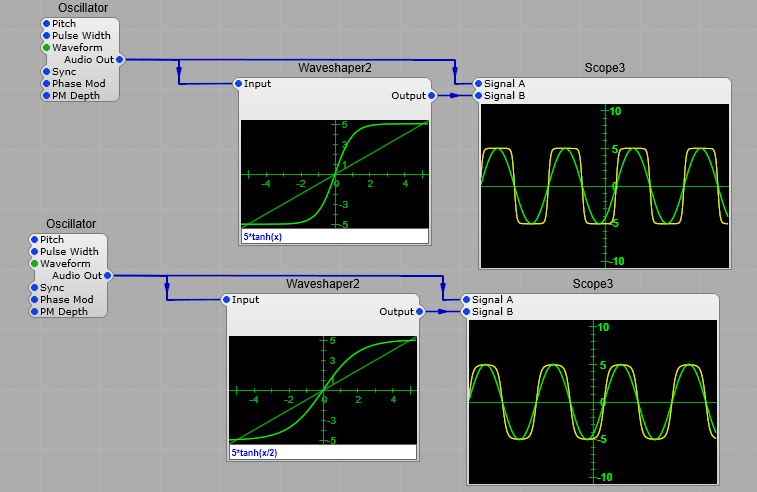The image size is (757, 492).
Task: Click the top Scope3 waveform display
Action: 605,186
